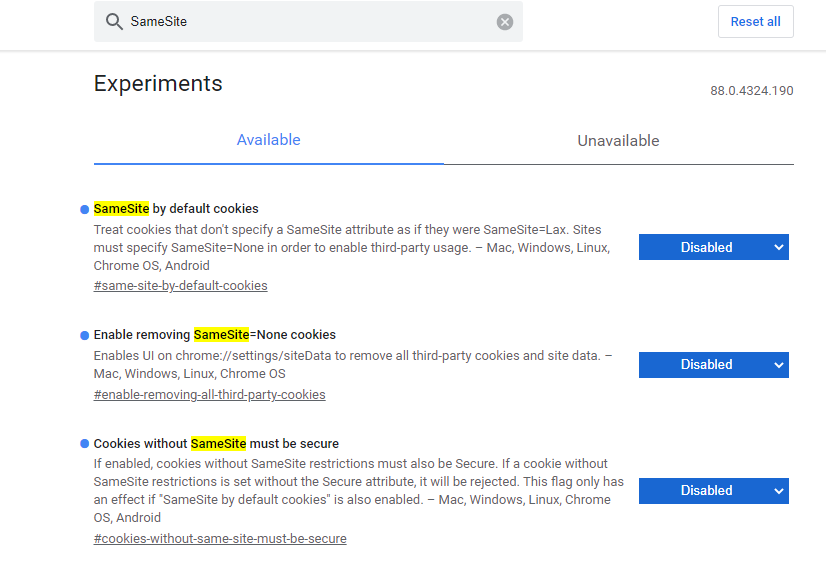826x568 pixels.
Task: Click the Experiments page heading
Action: (158, 84)
